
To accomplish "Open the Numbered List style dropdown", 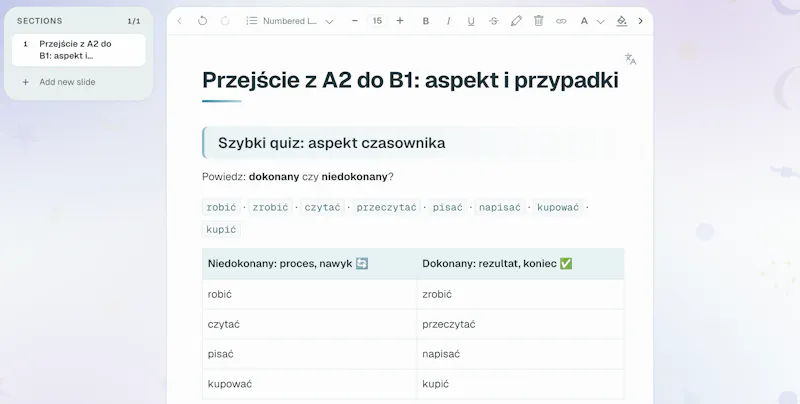I will [x=290, y=21].
